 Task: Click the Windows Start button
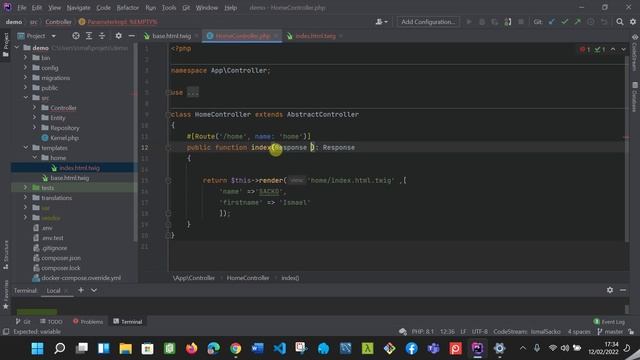coord(38,348)
